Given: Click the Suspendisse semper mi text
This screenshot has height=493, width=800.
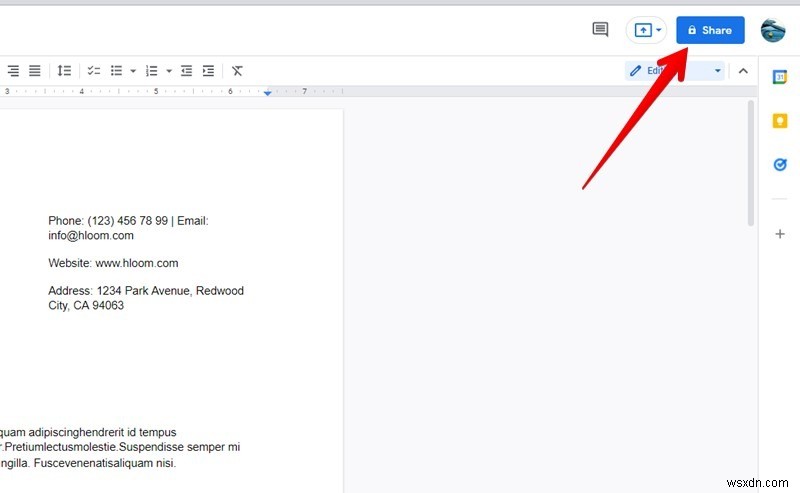Looking at the screenshot, I should pyautogui.click(x=180, y=447).
